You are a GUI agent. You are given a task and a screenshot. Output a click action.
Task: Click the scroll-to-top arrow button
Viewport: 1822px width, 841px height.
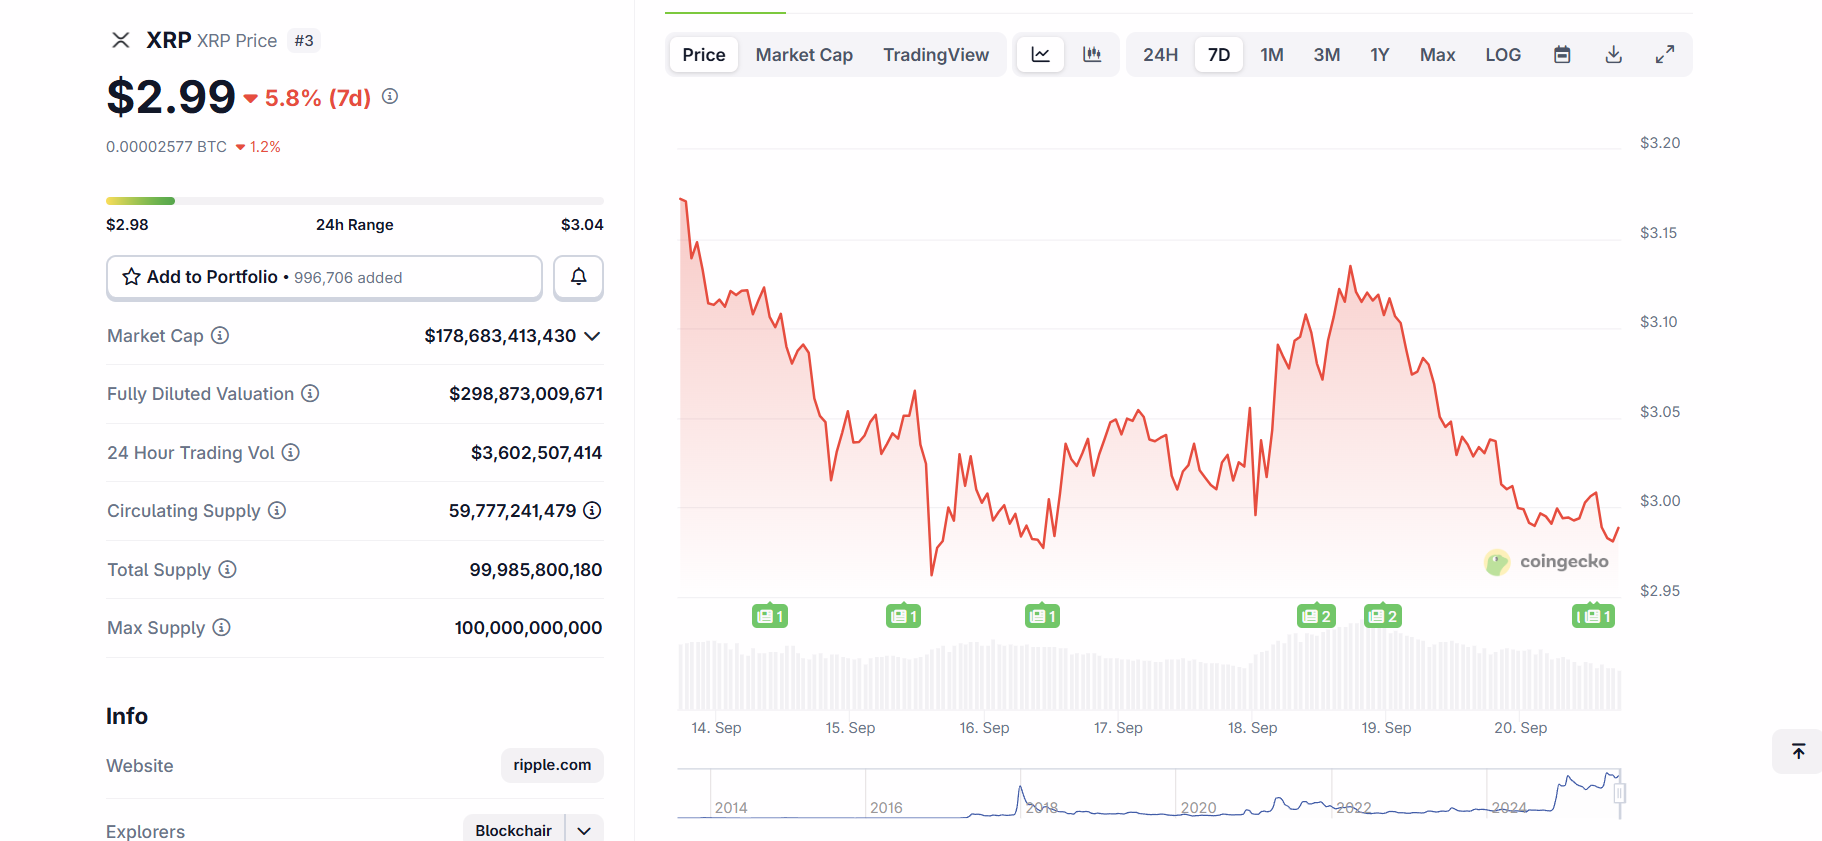(1798, 751)
